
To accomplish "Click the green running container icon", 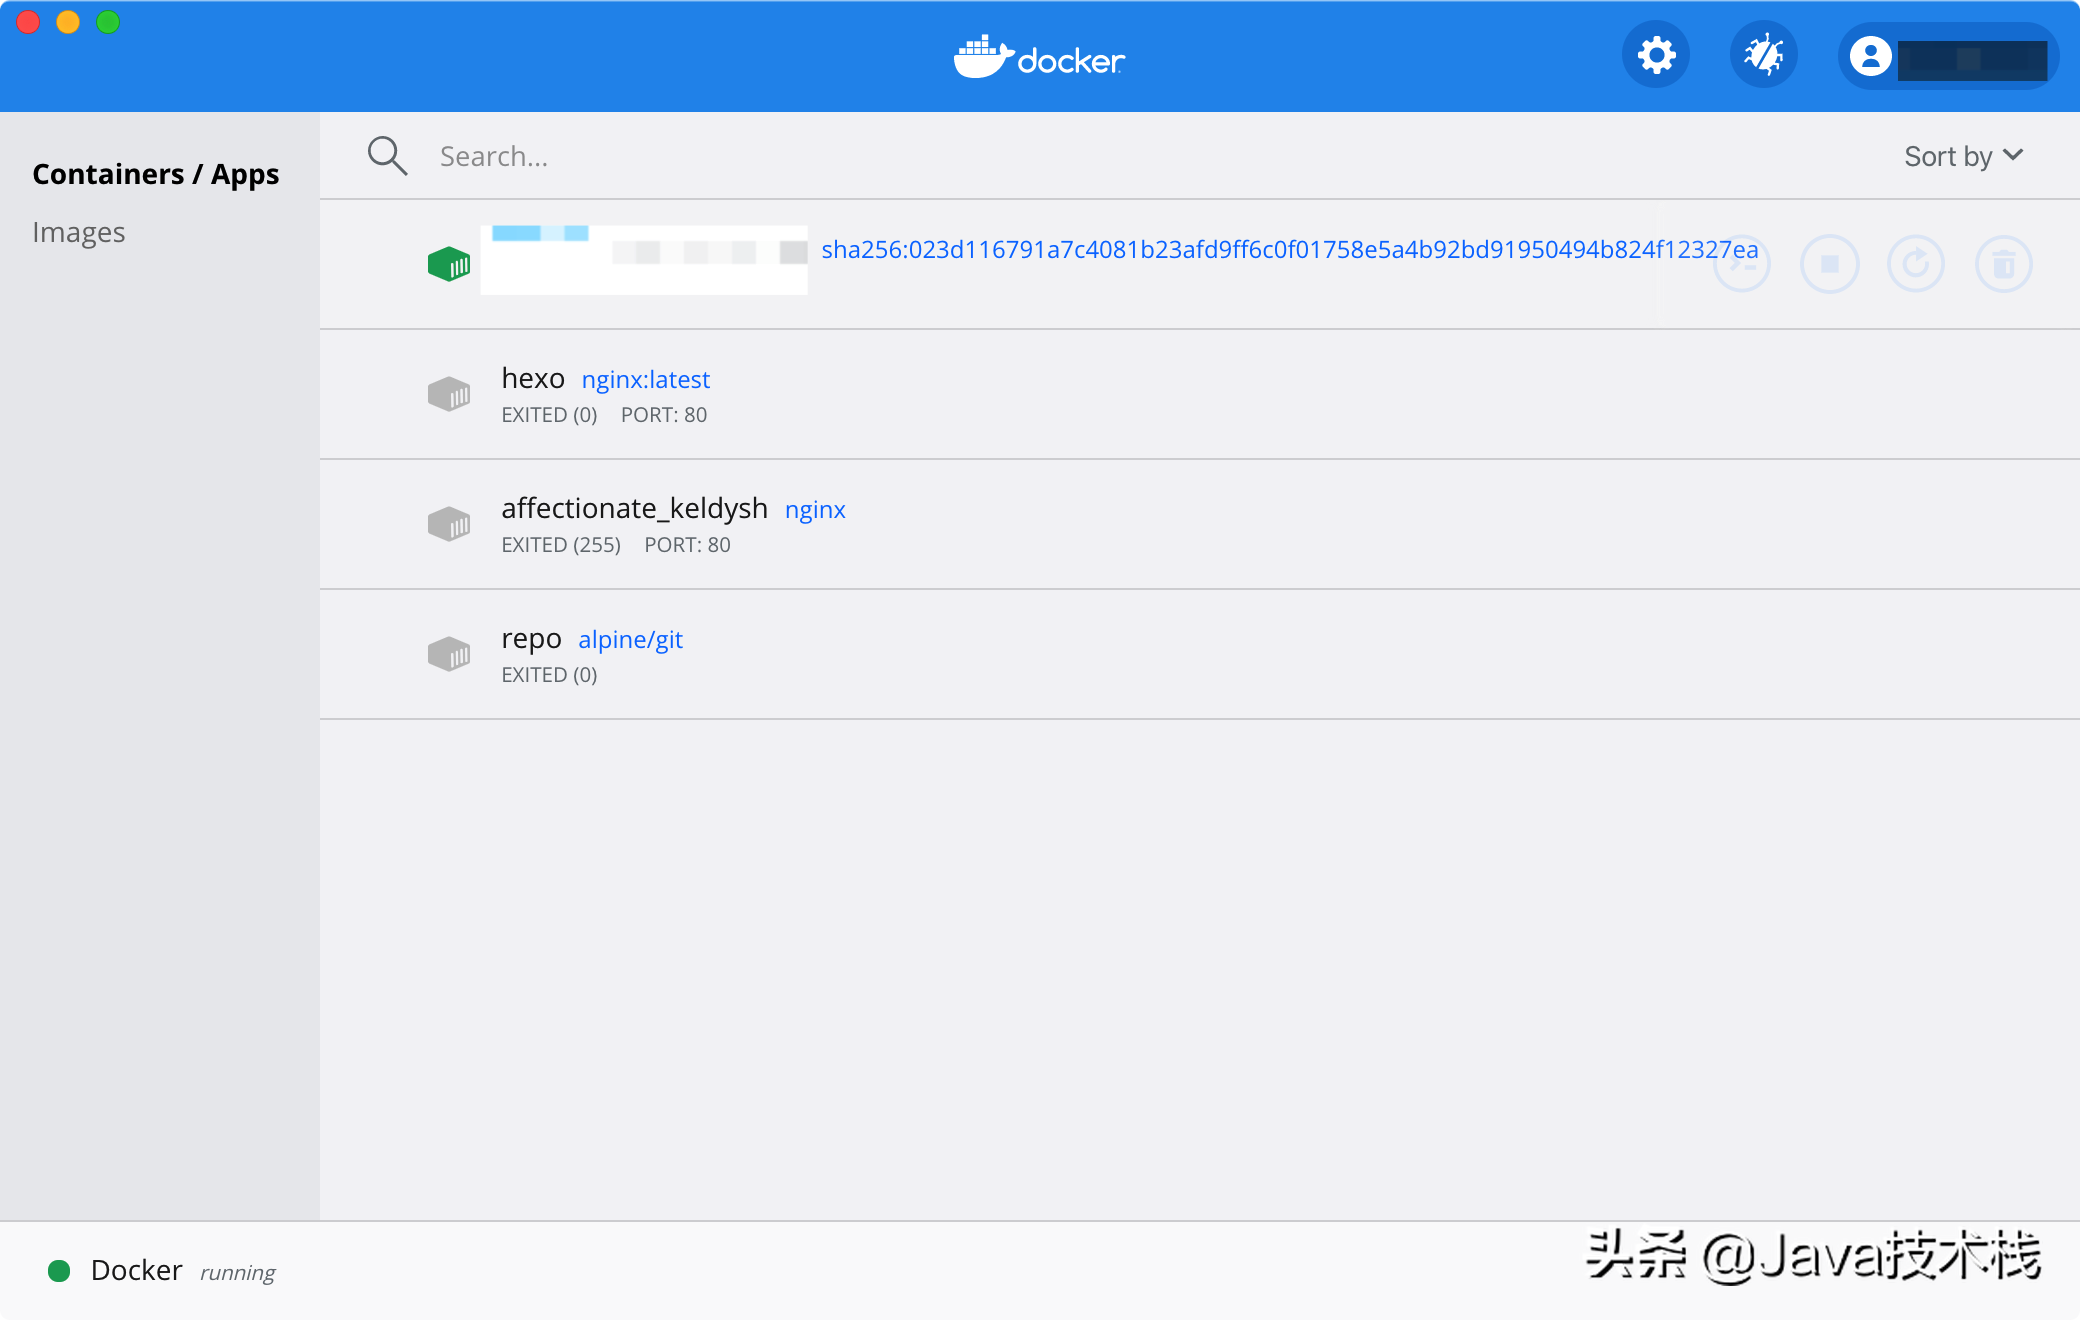I will (x=449, y=264).
